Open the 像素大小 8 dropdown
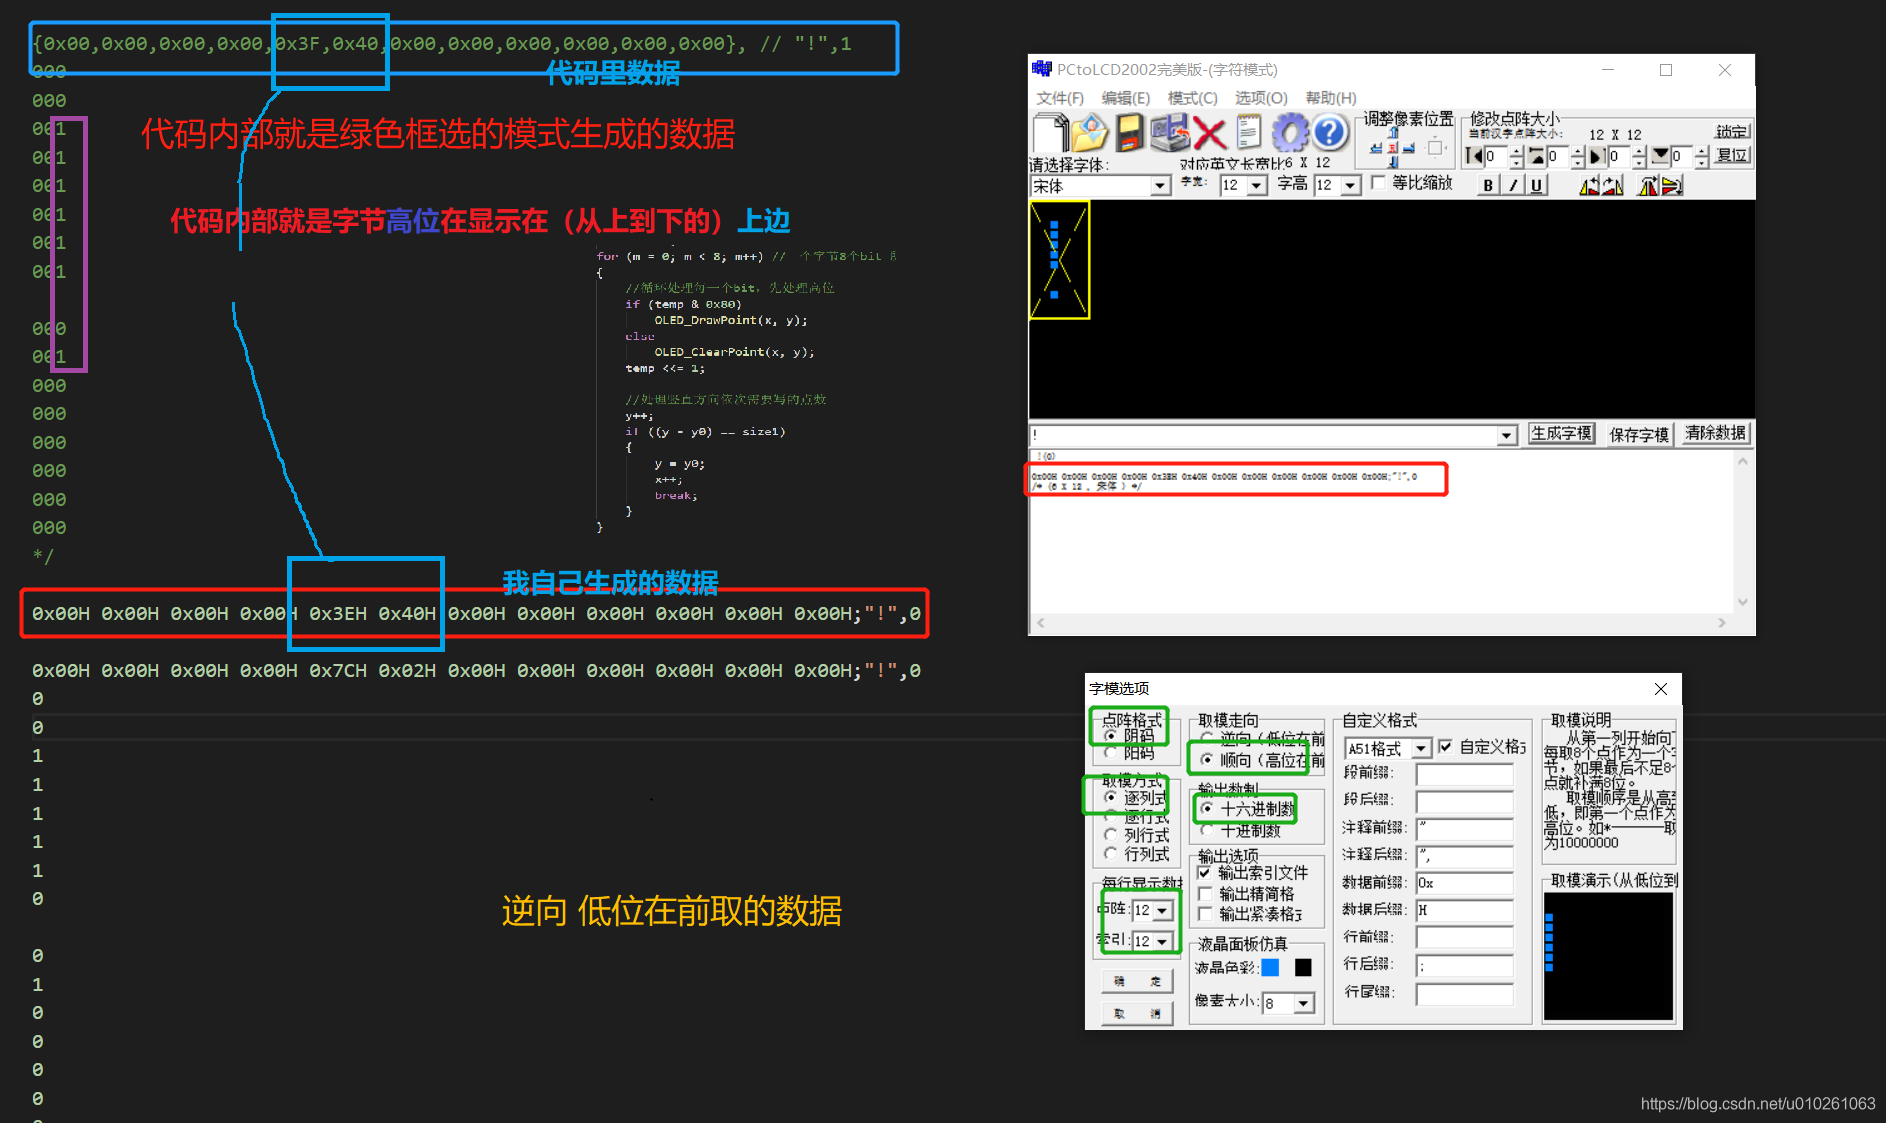 1304,1003
